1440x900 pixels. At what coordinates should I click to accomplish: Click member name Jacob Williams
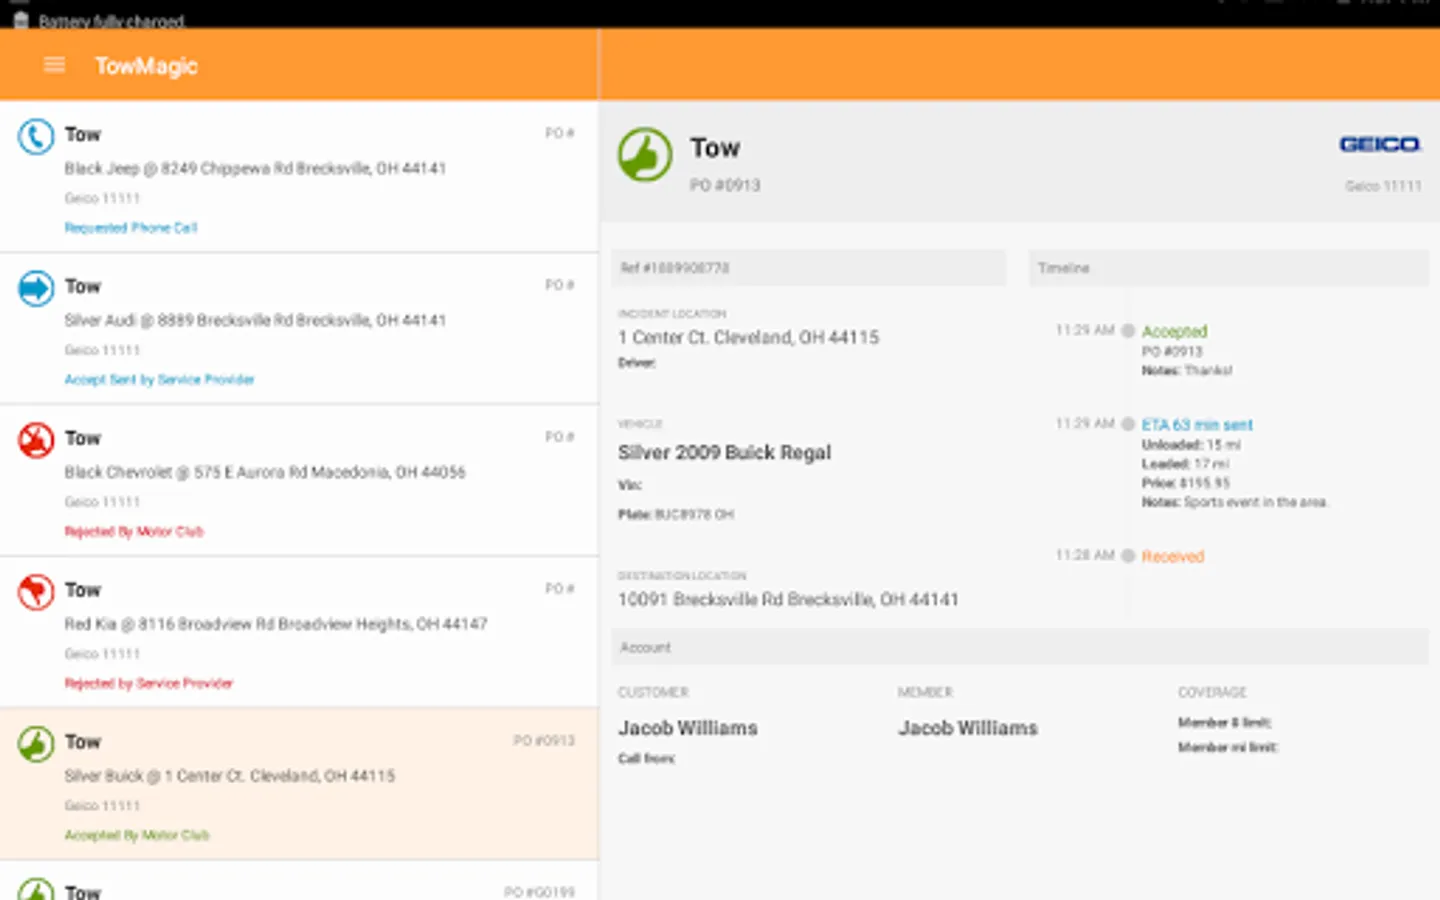[x=968, y=728]
